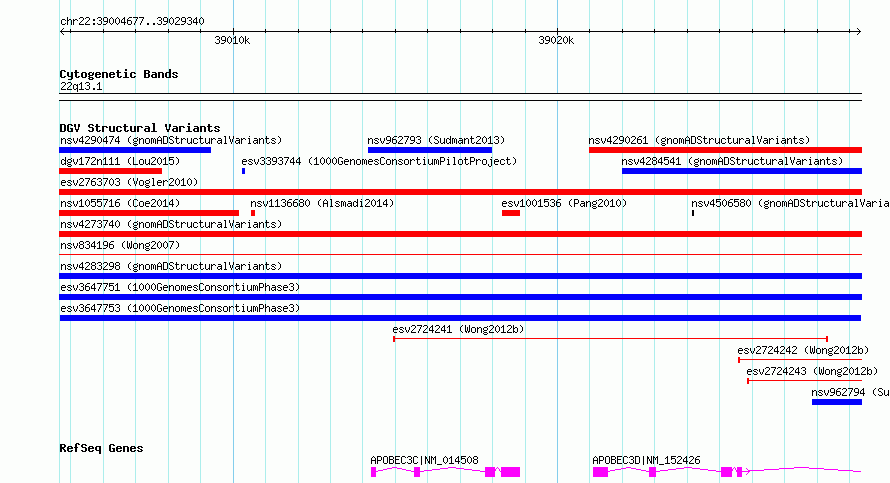The width and height of the screenshot is (890, 483).
Task: Select the tiny nsv4506580 black variant mark
Action: point(693,213)
